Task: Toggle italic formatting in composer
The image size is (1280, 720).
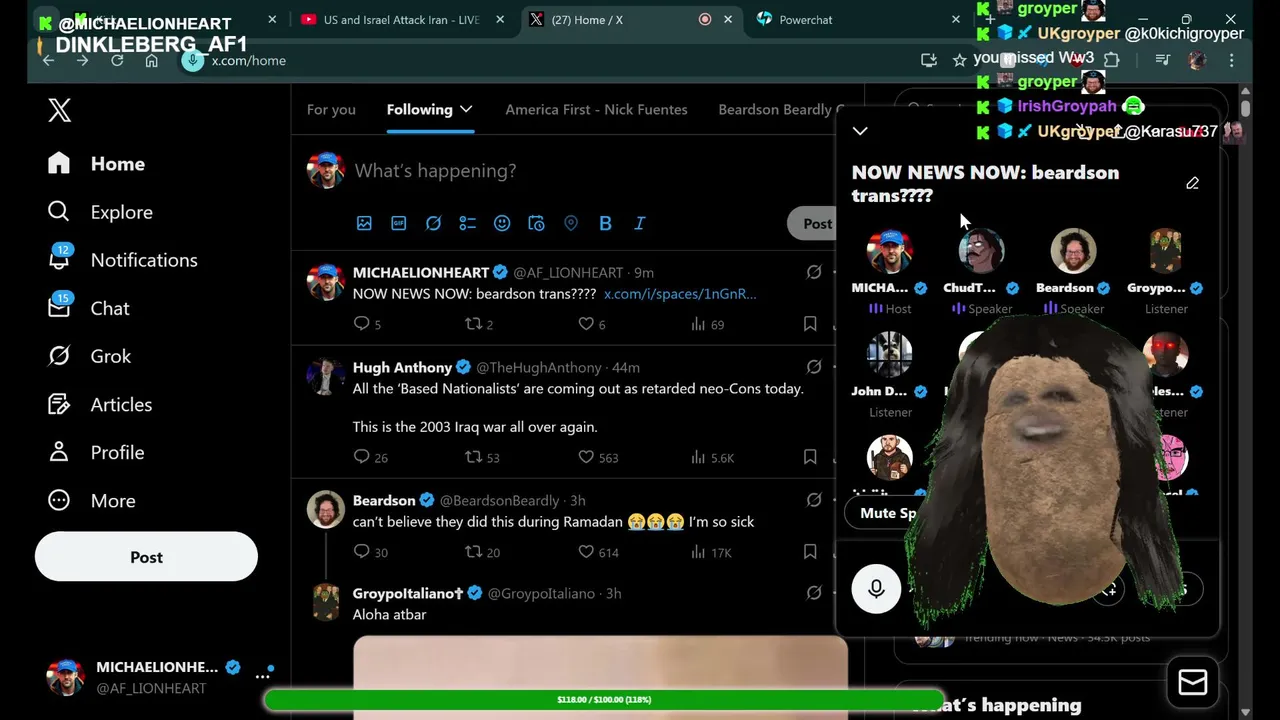Action: (x=640, y=223)
